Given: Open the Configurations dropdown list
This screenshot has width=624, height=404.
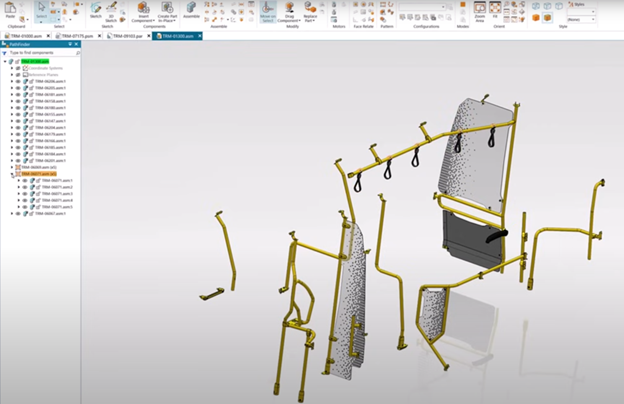Looking at the screenshot, I should (x=444, y=8).
